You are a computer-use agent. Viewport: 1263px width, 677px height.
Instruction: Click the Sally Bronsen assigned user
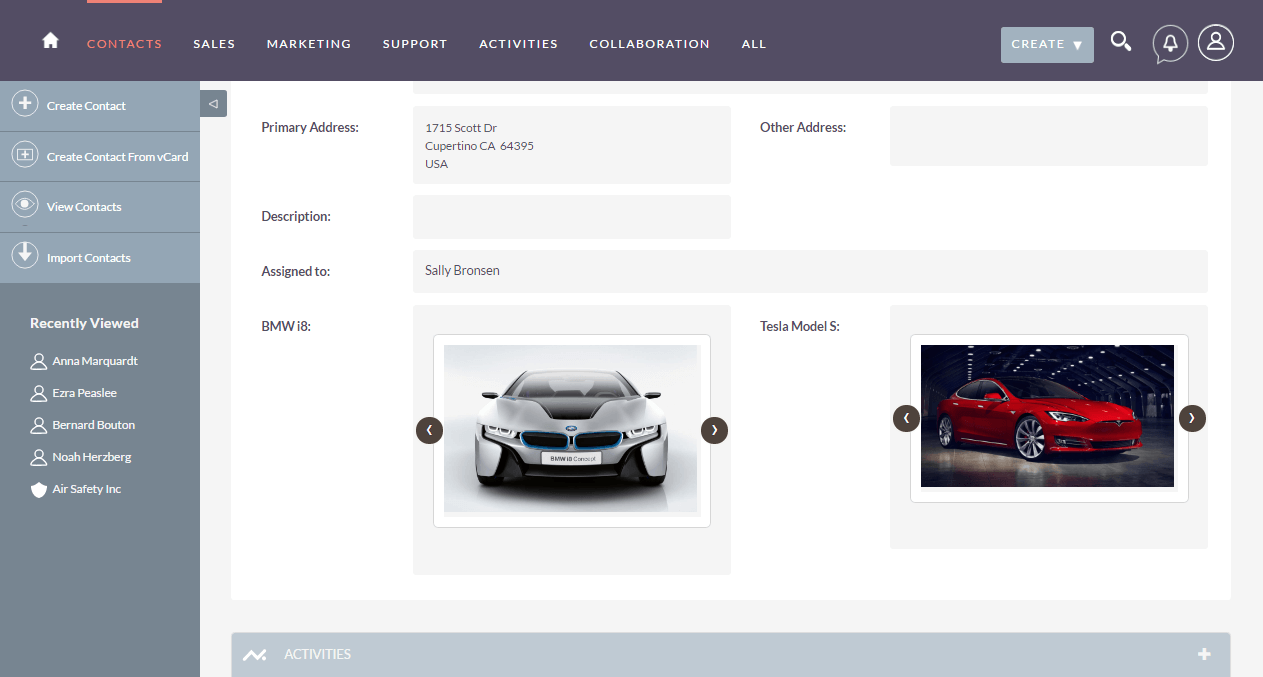462,270
